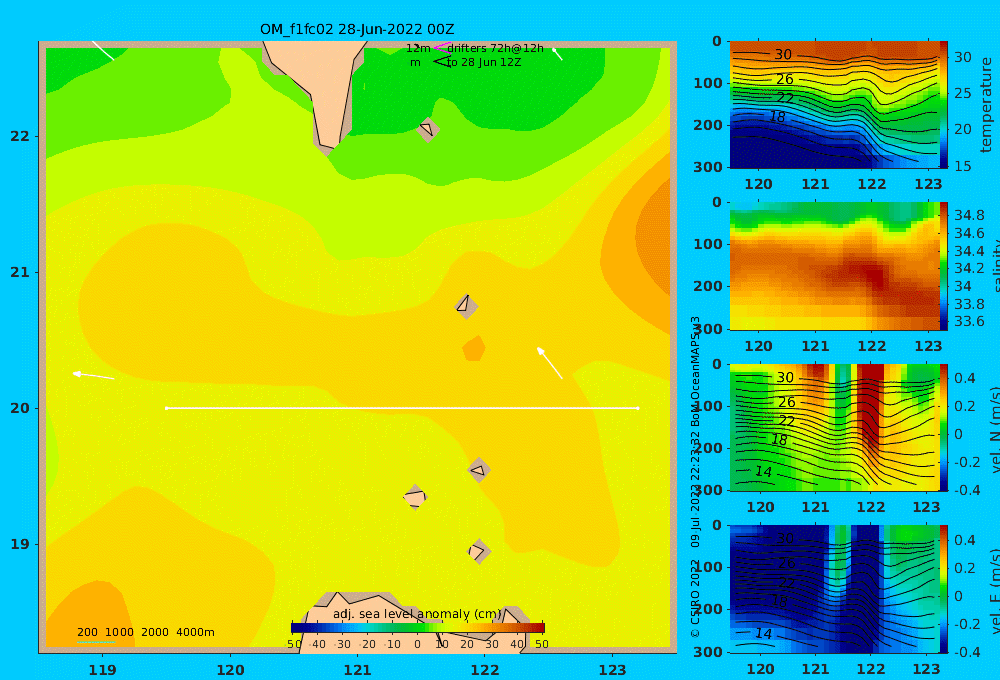Click contour label 30 in temperature panel

pos(783,55)
